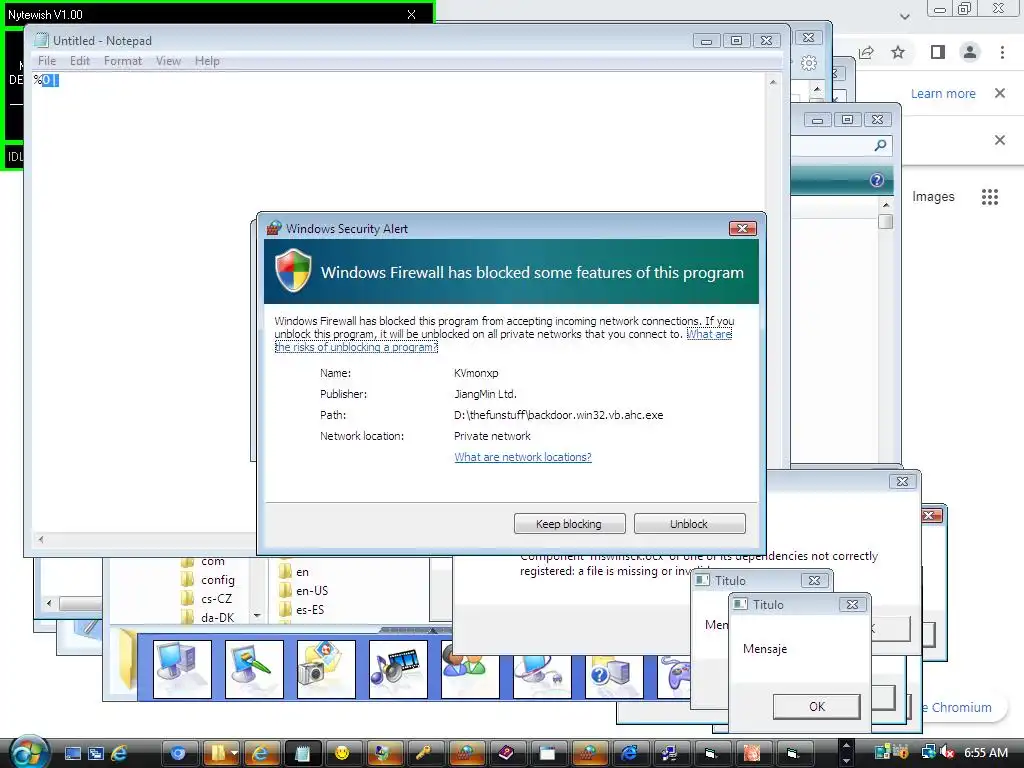Select the desktop personalization paintbrush thumbnail
The height and width of the screenshot is (768, 1024).
(x=254, y=669)
